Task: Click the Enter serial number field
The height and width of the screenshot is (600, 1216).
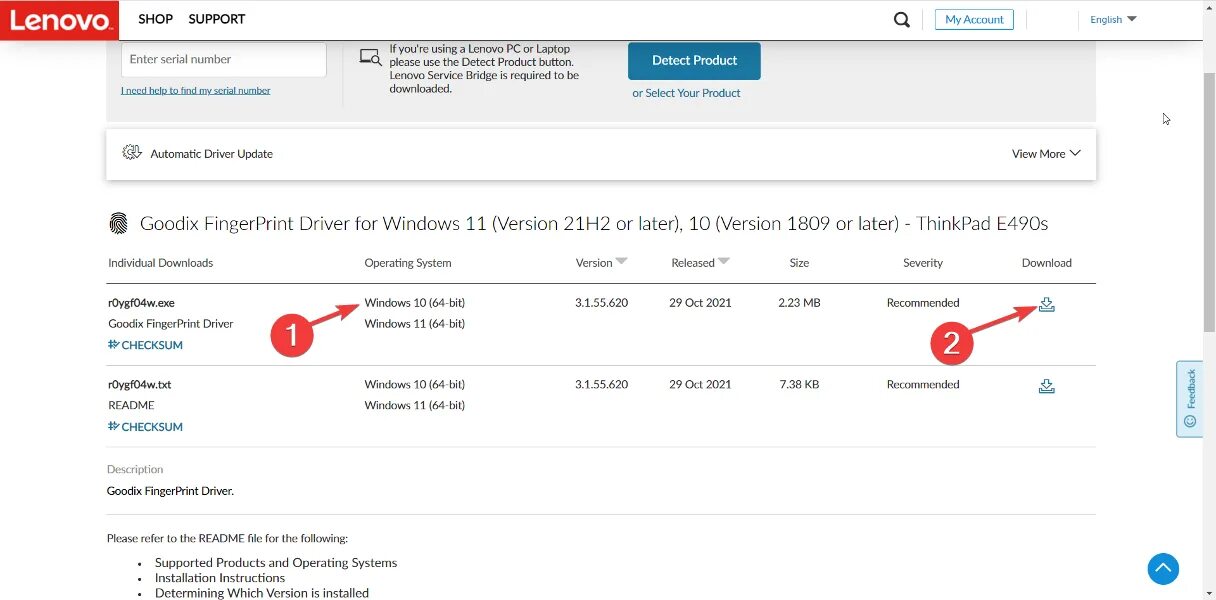Action: pos(224,59)
